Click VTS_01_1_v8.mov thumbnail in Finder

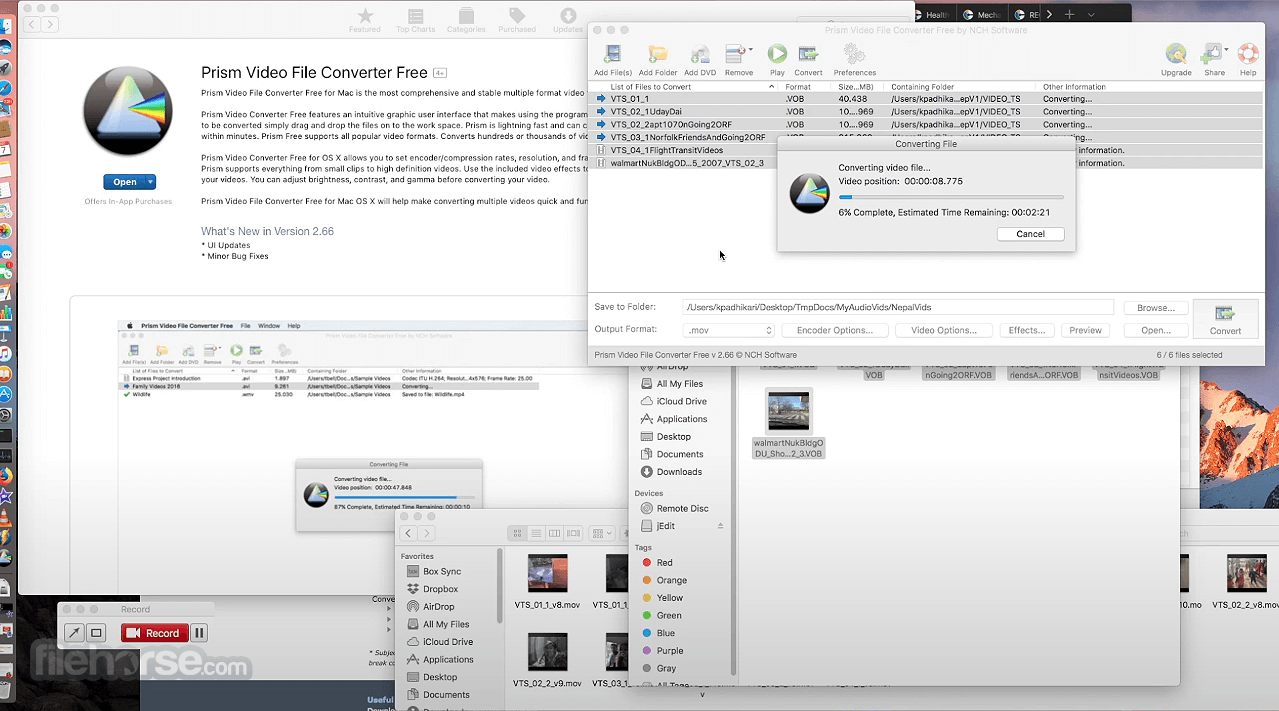click(x=547, y=573)
